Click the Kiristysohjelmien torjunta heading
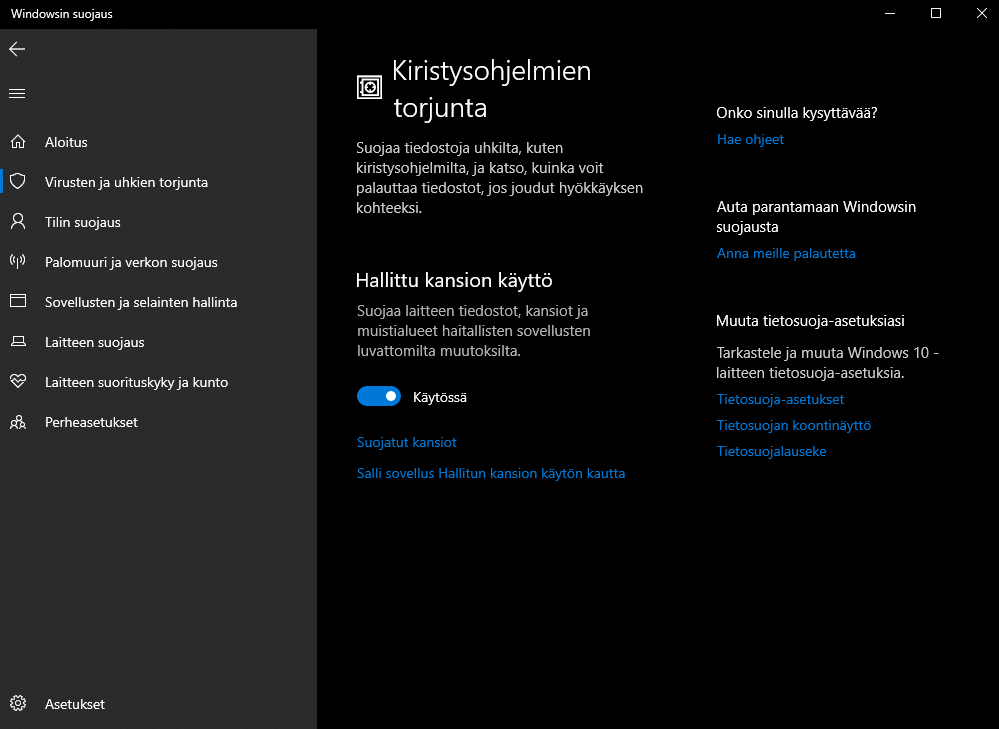Screen dimensions: 999x729 pyautogui.click(x=491, y=89)
